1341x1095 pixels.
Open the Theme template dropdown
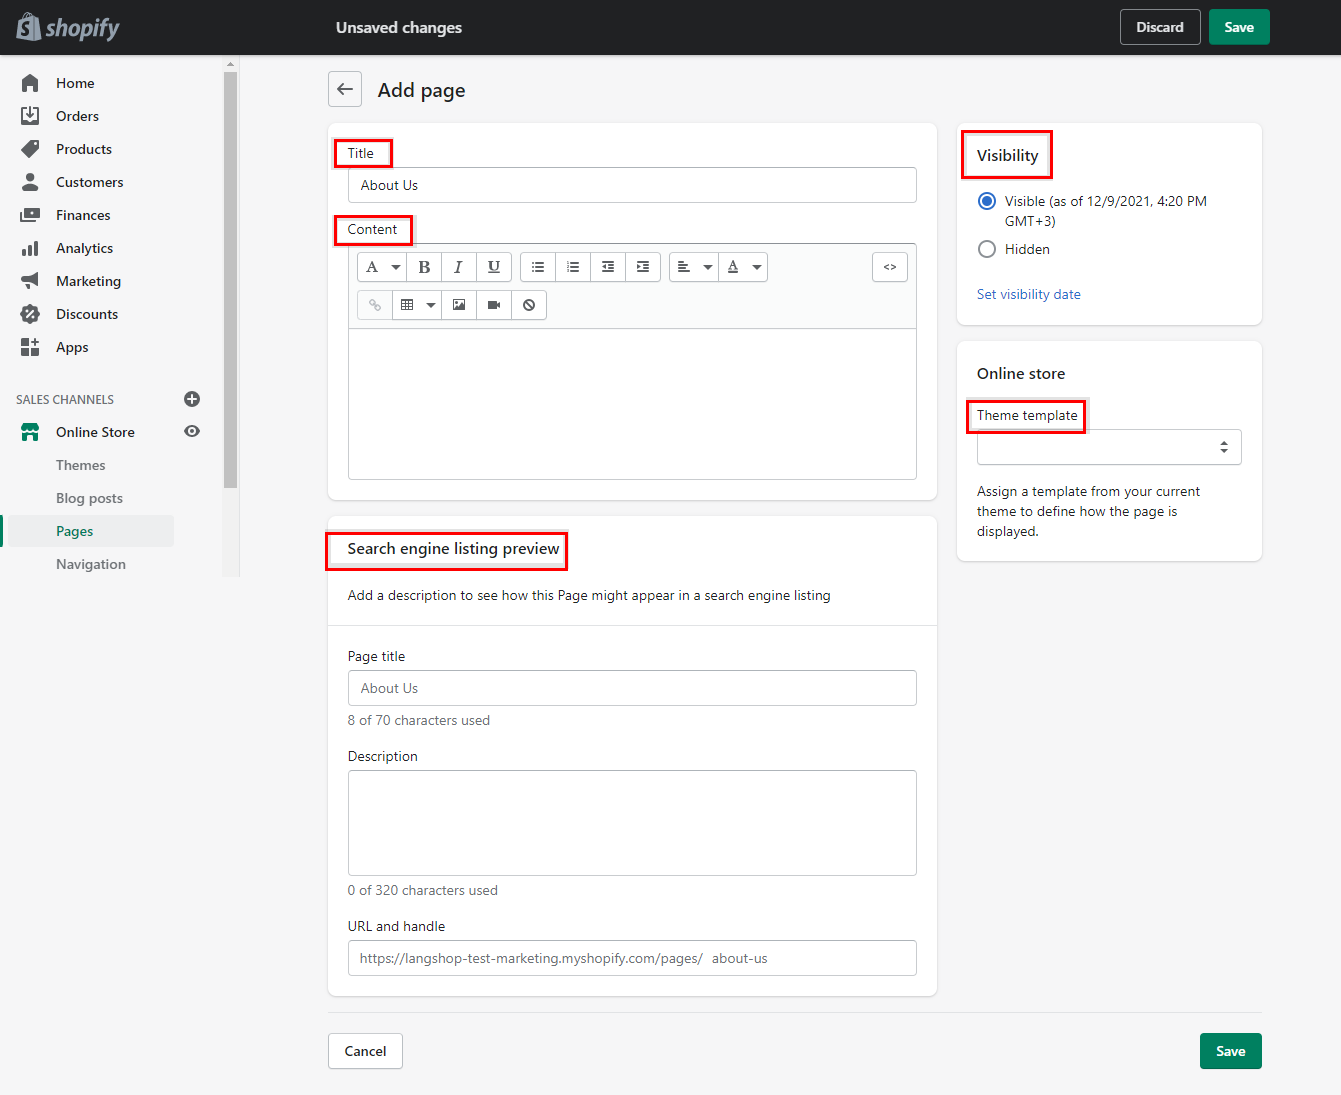[1109, 447]
